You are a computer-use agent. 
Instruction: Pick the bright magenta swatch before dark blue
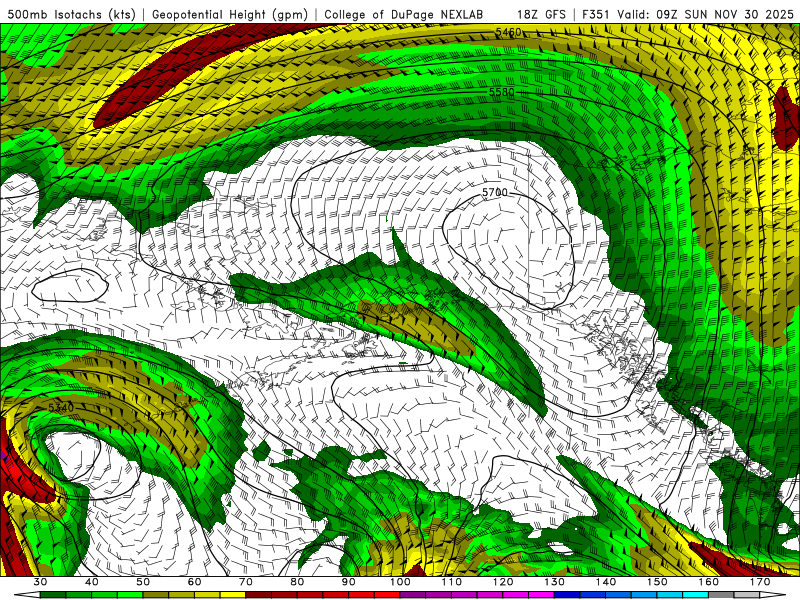pos(541,595)
